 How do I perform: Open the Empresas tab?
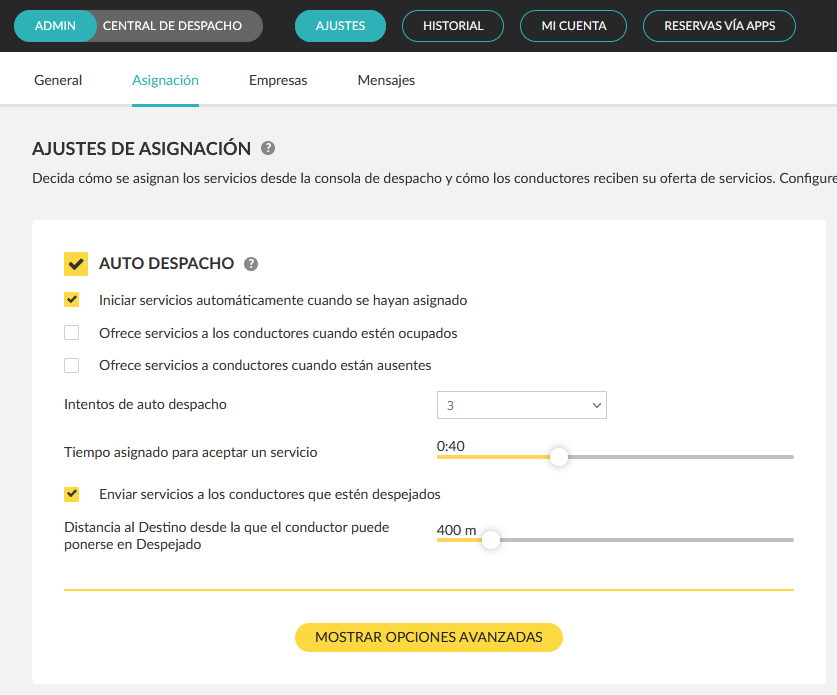(278, 80)
